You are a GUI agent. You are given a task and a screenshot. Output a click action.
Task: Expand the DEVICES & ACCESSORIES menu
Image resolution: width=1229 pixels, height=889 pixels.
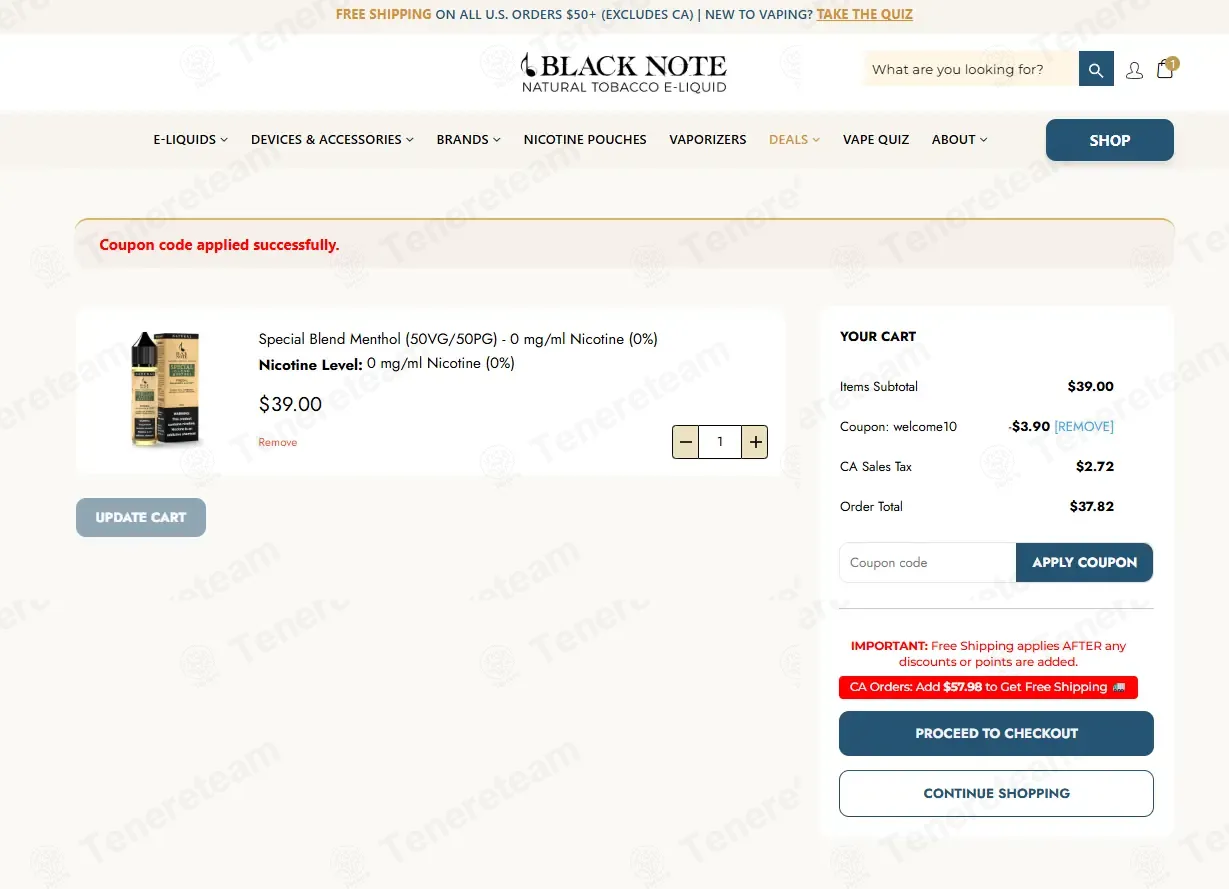(x=332, y=140)
